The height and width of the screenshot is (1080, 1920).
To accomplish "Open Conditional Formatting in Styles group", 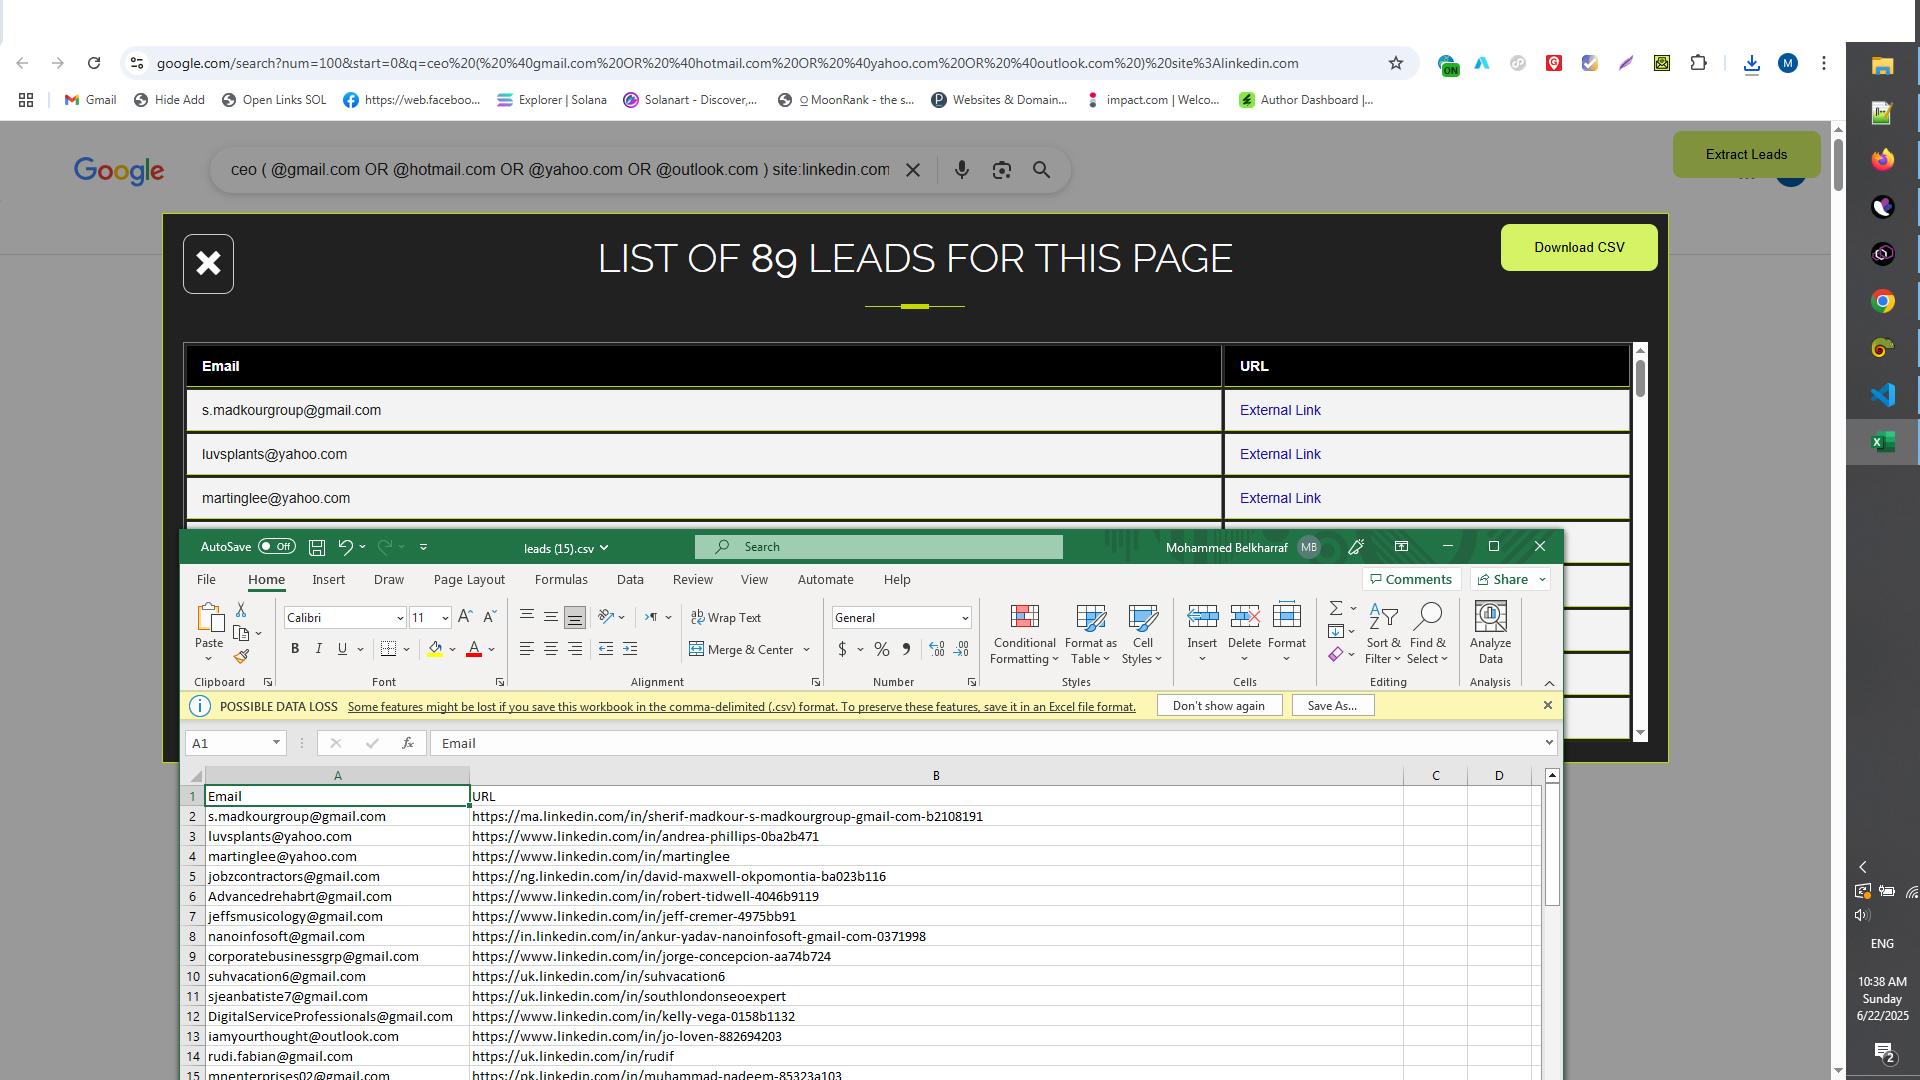I will [x=1024, y=634].
